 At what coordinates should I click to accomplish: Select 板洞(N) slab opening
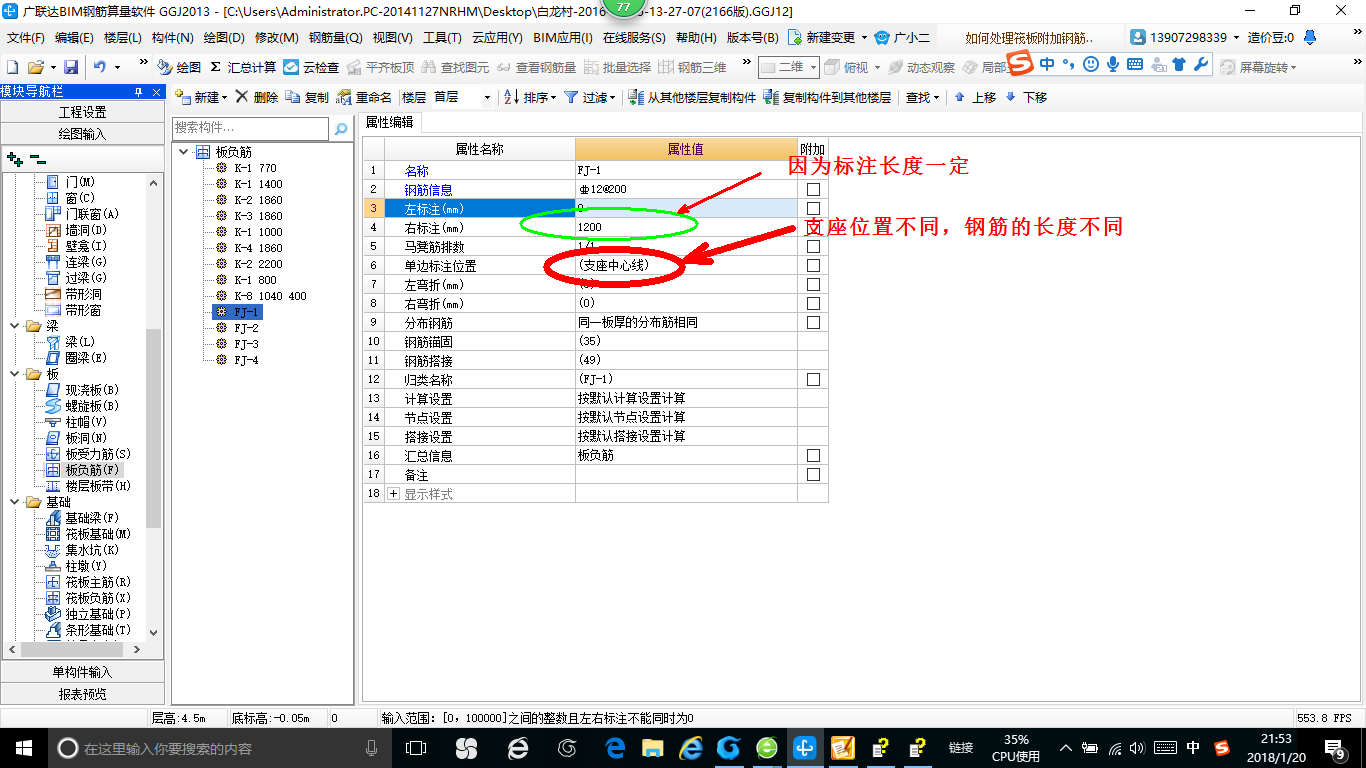(x=77, y=438)
